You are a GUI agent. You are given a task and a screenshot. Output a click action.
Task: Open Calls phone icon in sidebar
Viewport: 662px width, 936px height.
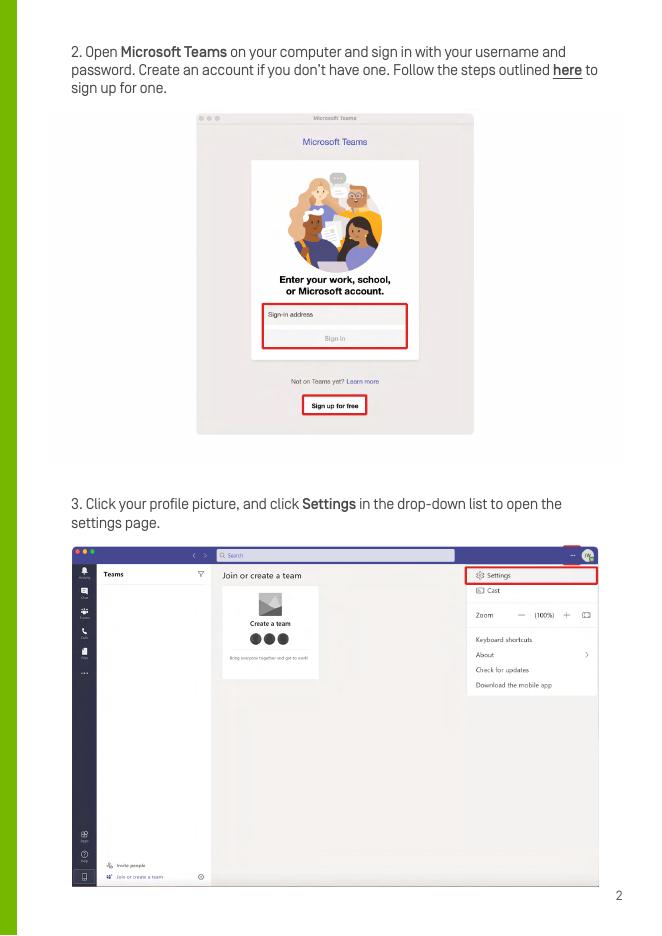(84, 632)
